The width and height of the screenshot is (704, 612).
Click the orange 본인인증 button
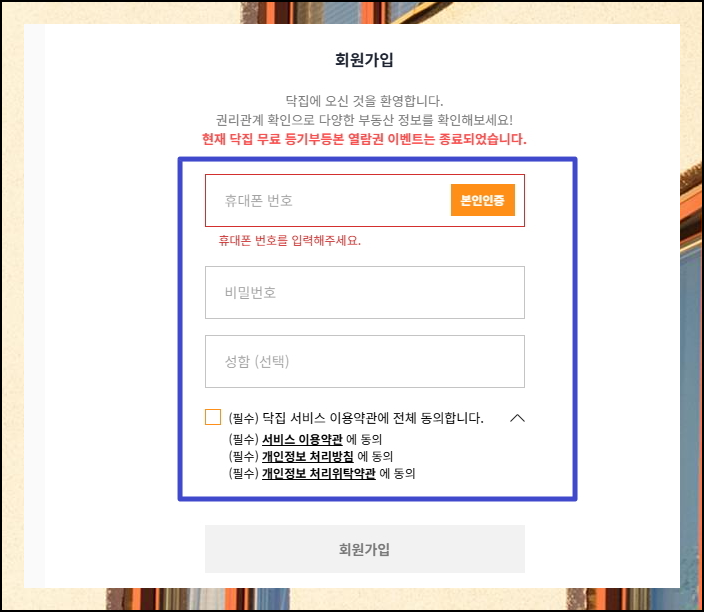click(x=483, y=200)
